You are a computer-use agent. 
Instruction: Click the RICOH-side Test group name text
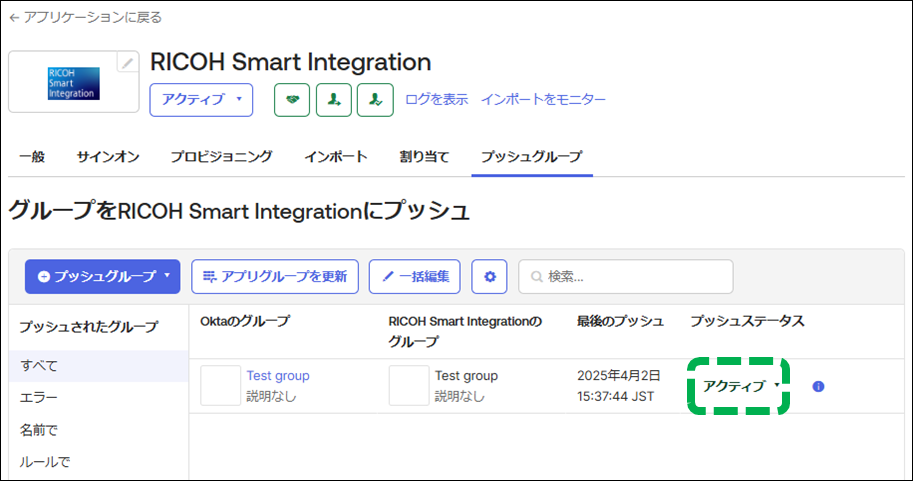(466, 376)
